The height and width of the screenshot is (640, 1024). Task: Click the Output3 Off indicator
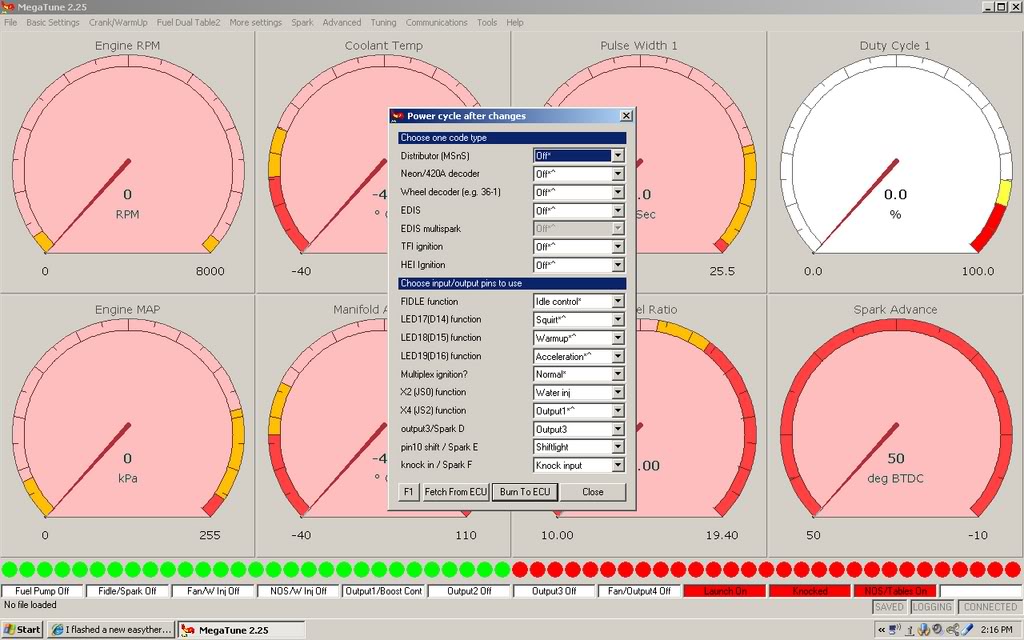(x=554, y=591)
